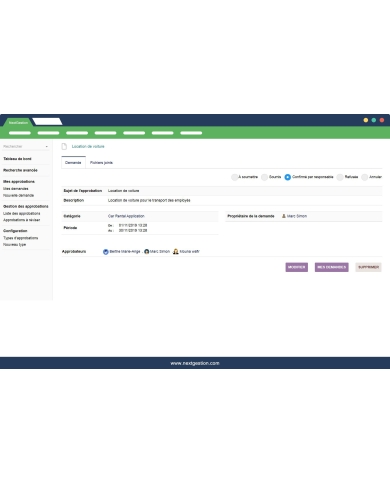
Task: Click the document icon beside Location de voiture
Action: point(64,146)
